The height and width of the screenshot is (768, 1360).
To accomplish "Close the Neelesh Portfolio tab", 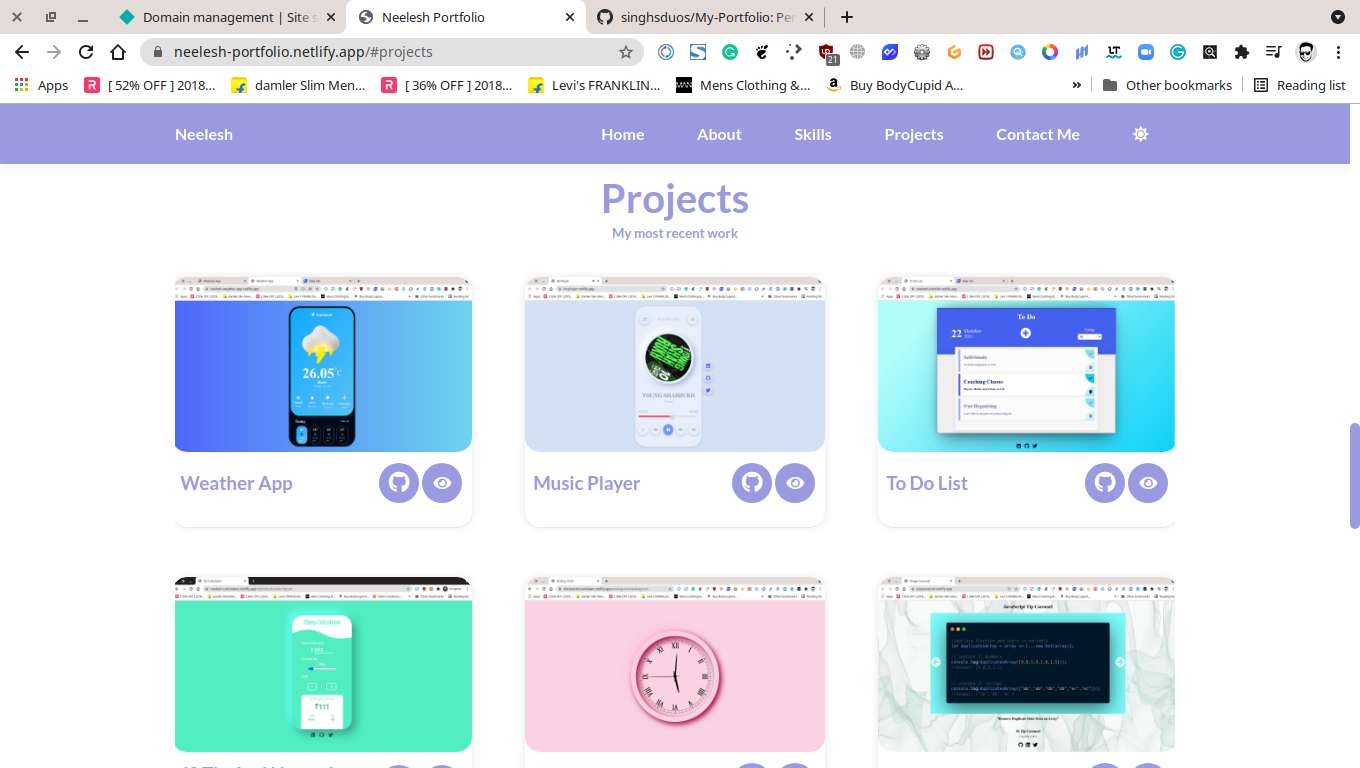I will click(x=570, y=17).
